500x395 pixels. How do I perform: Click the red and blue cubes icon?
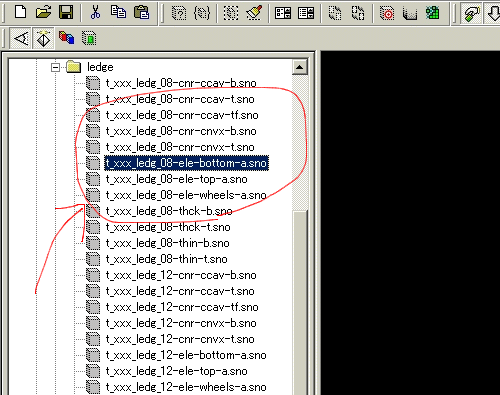[x=66, y=38]
